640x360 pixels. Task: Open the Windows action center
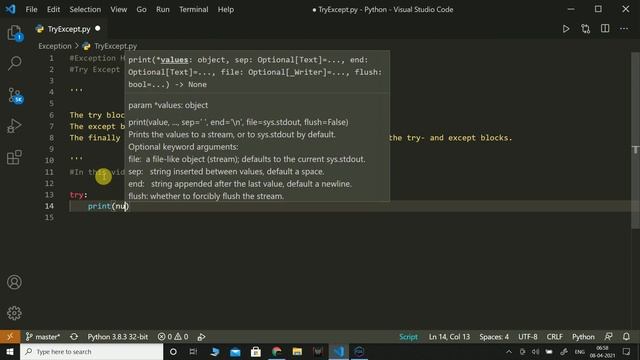coord(626,351)
